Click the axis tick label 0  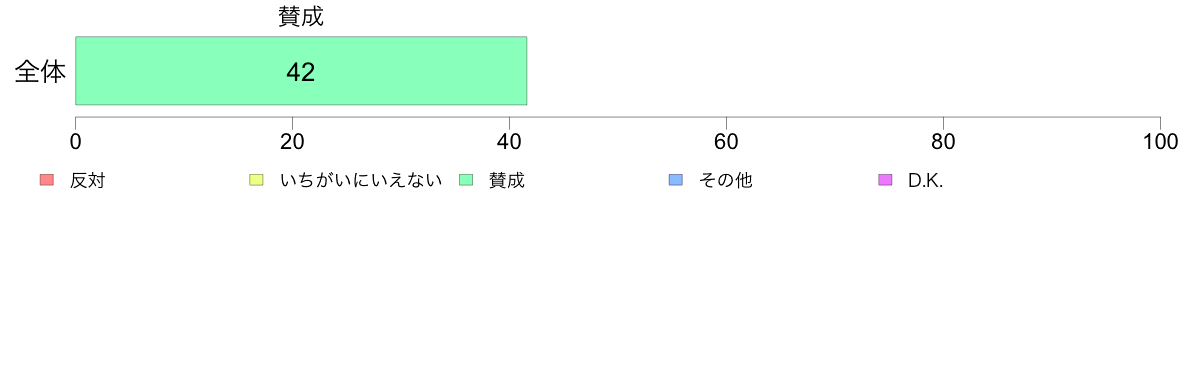click(76, 142)
